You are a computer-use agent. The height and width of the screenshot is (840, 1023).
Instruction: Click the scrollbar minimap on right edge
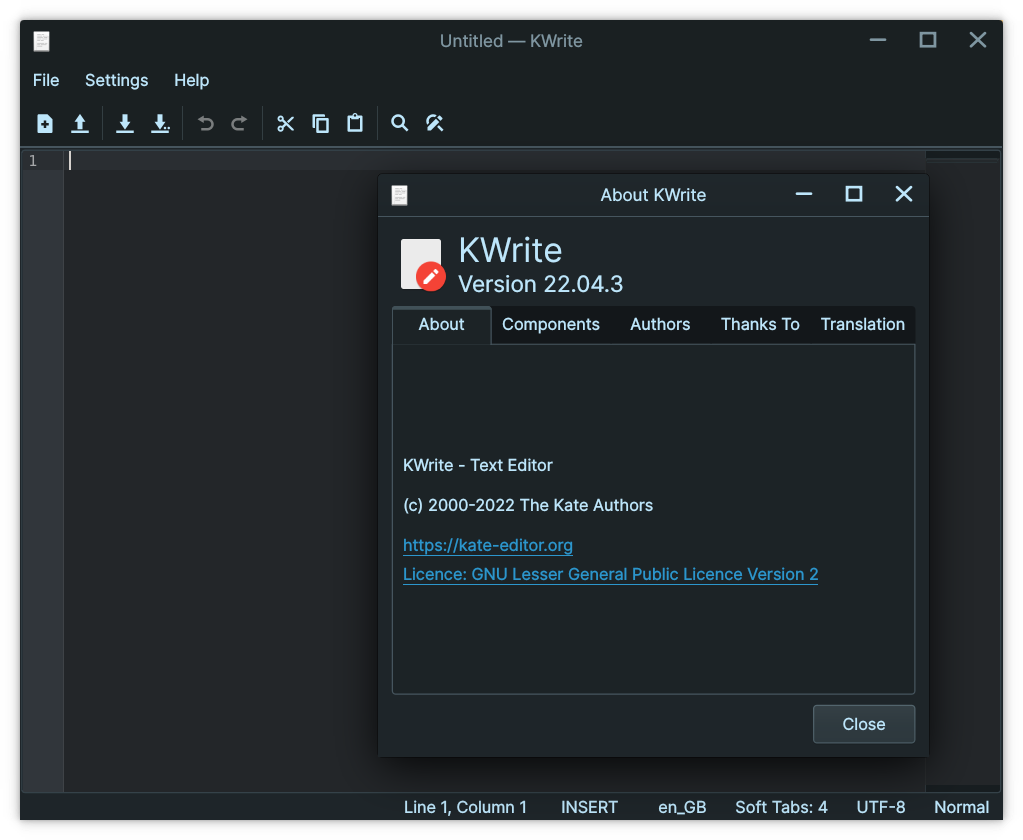pos(963,470)
